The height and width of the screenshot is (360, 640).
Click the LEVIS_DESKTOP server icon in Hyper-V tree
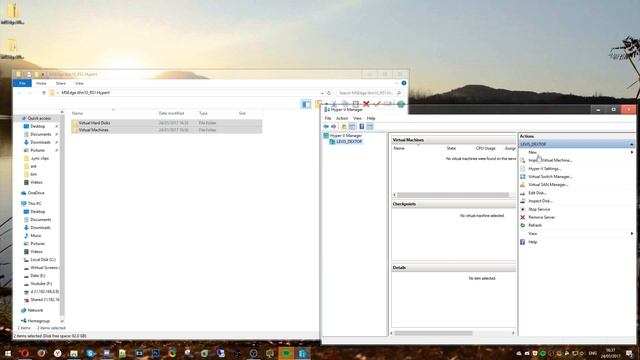pos(332,142)
